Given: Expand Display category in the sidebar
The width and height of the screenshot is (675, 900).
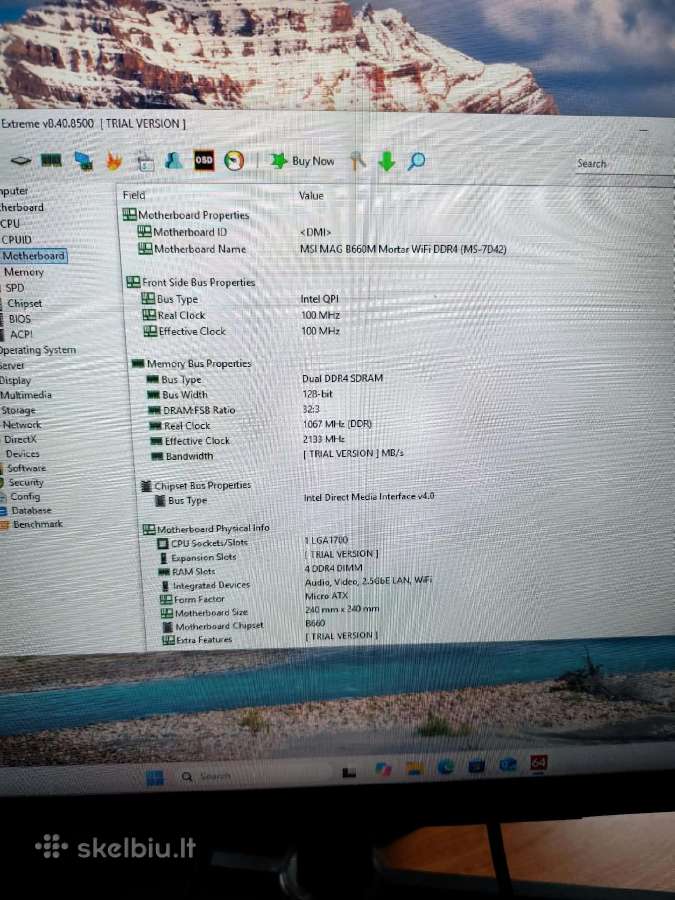Looking at the screenshot, I should [x=15, y=381].
